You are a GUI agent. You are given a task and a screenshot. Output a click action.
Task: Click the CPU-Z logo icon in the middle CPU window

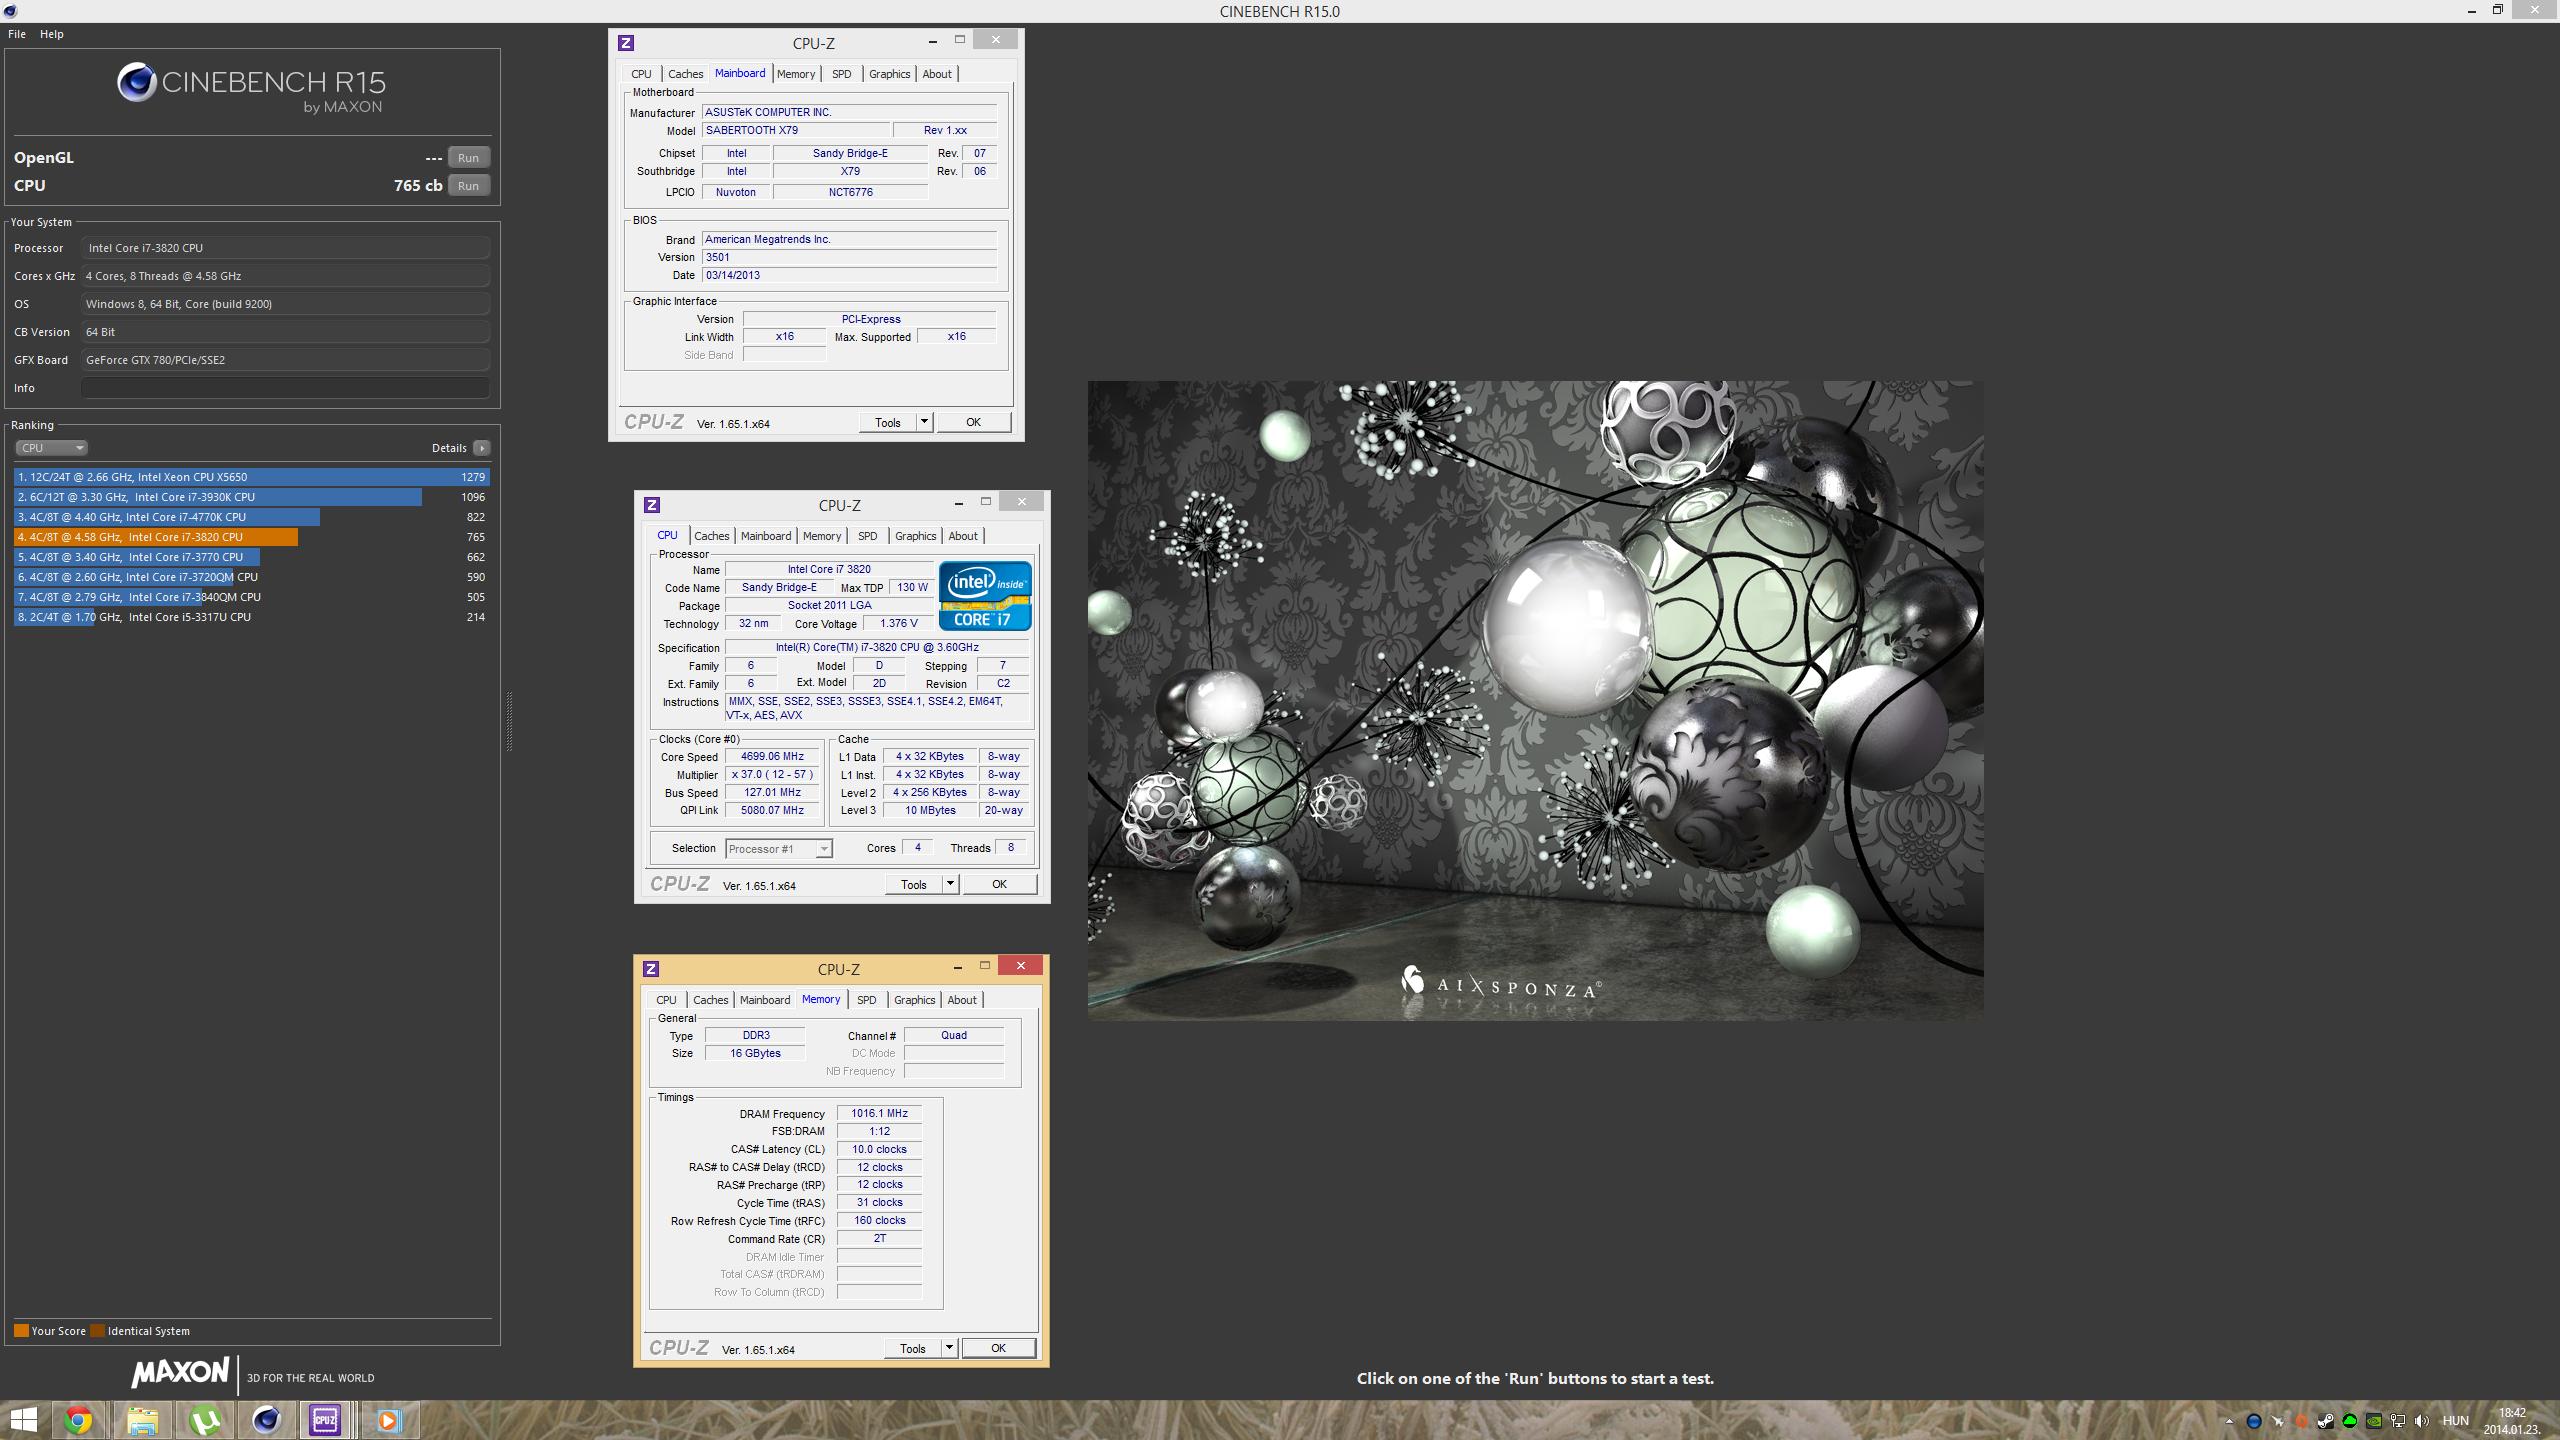coord(652,505)
